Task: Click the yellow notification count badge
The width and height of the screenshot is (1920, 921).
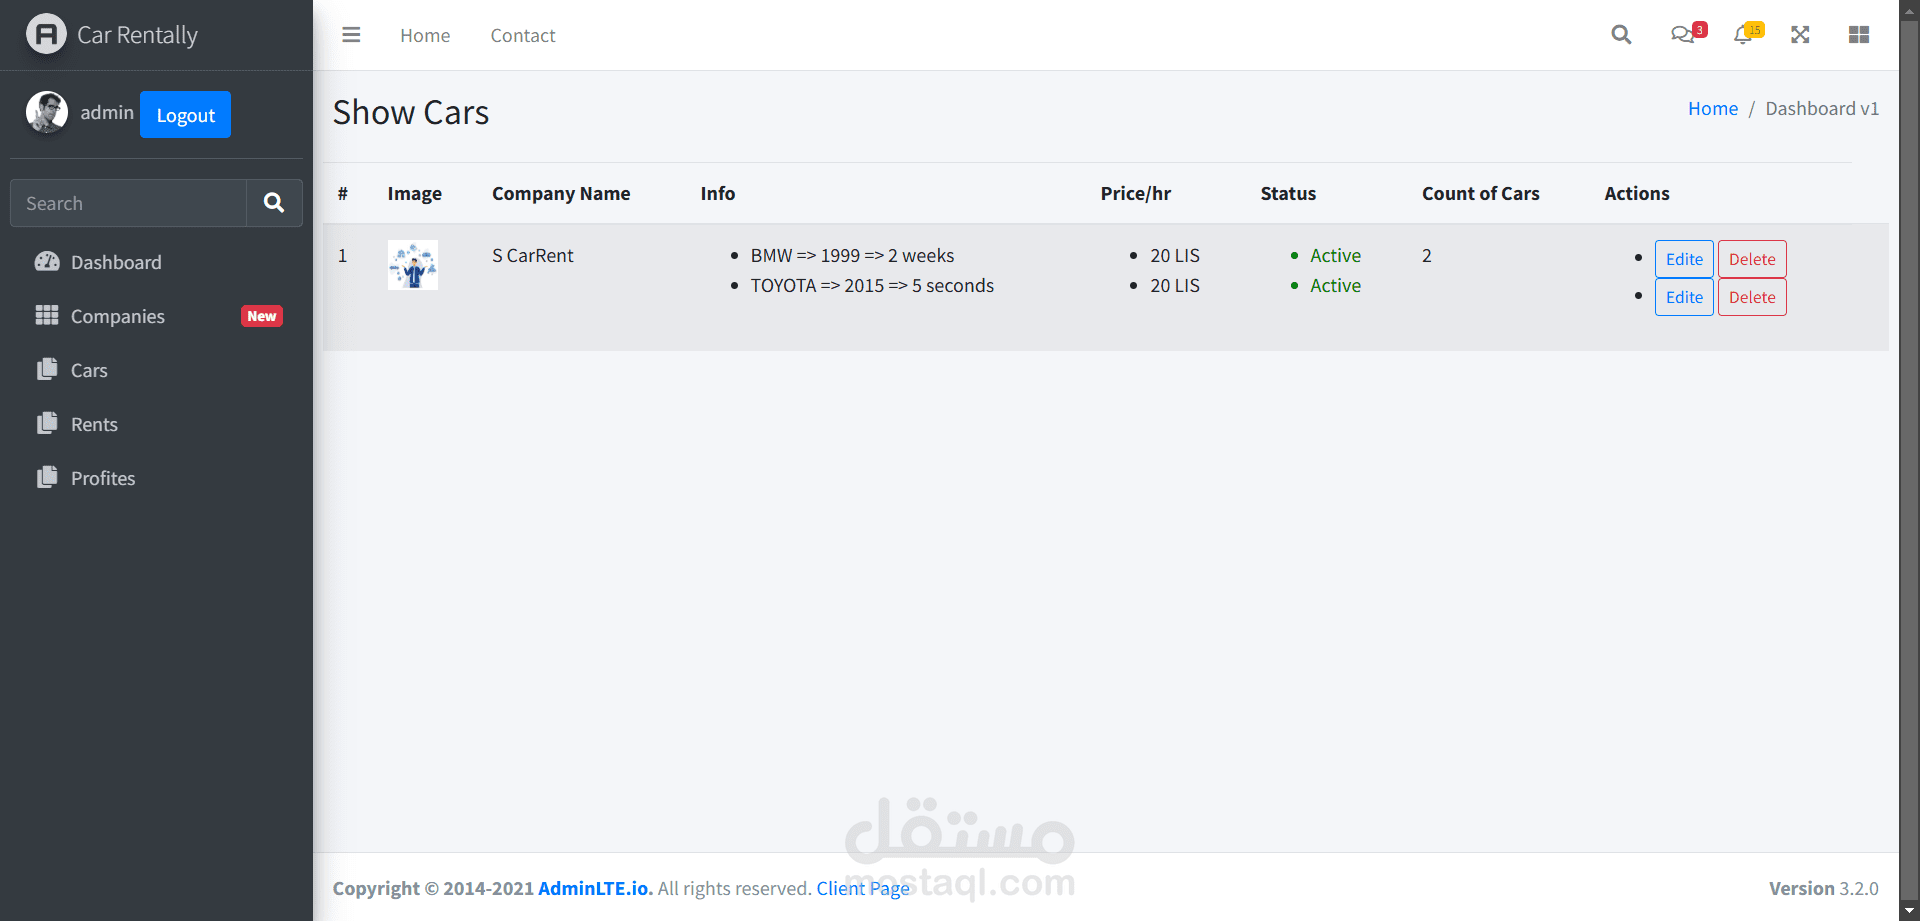Action: coord(1755,30)
